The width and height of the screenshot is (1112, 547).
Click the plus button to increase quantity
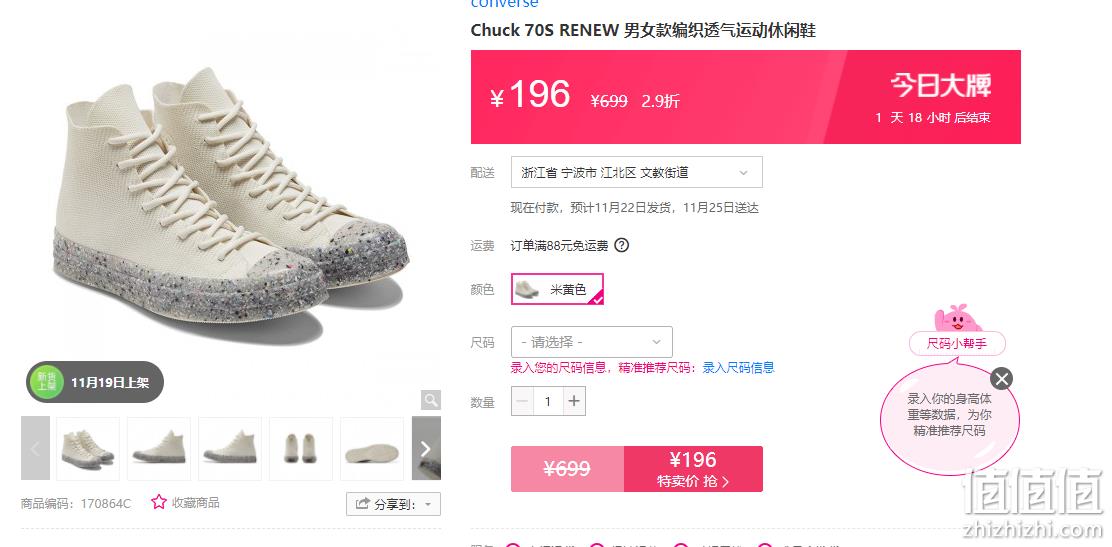coord(574,402)
